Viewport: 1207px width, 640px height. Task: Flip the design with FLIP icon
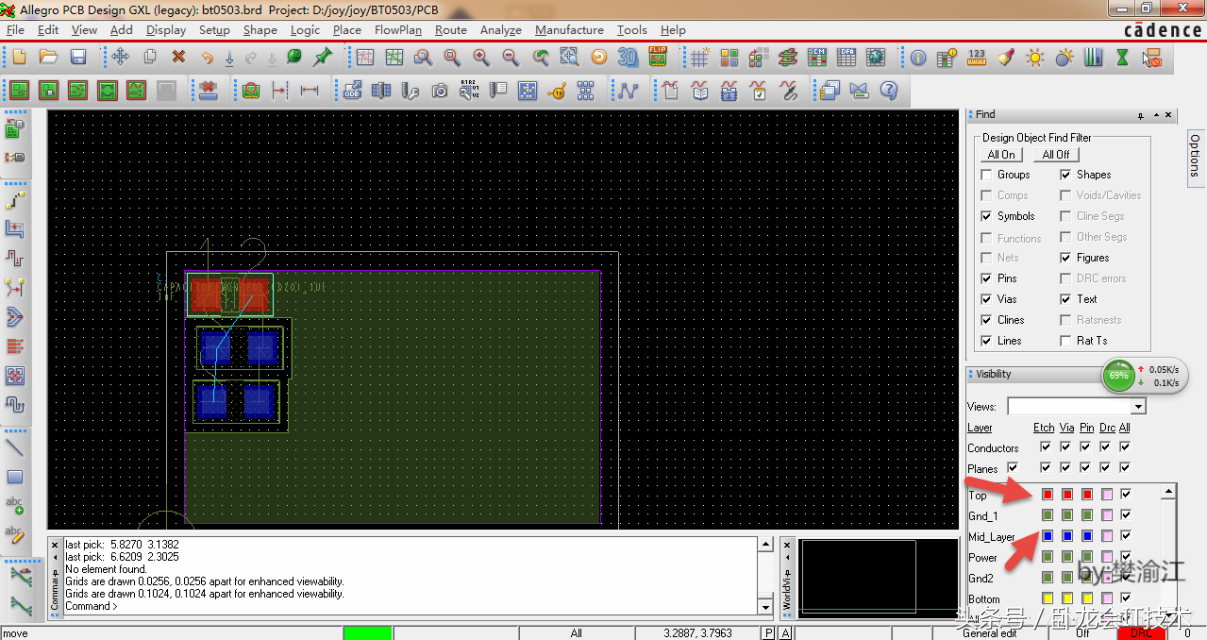point(658,58)
